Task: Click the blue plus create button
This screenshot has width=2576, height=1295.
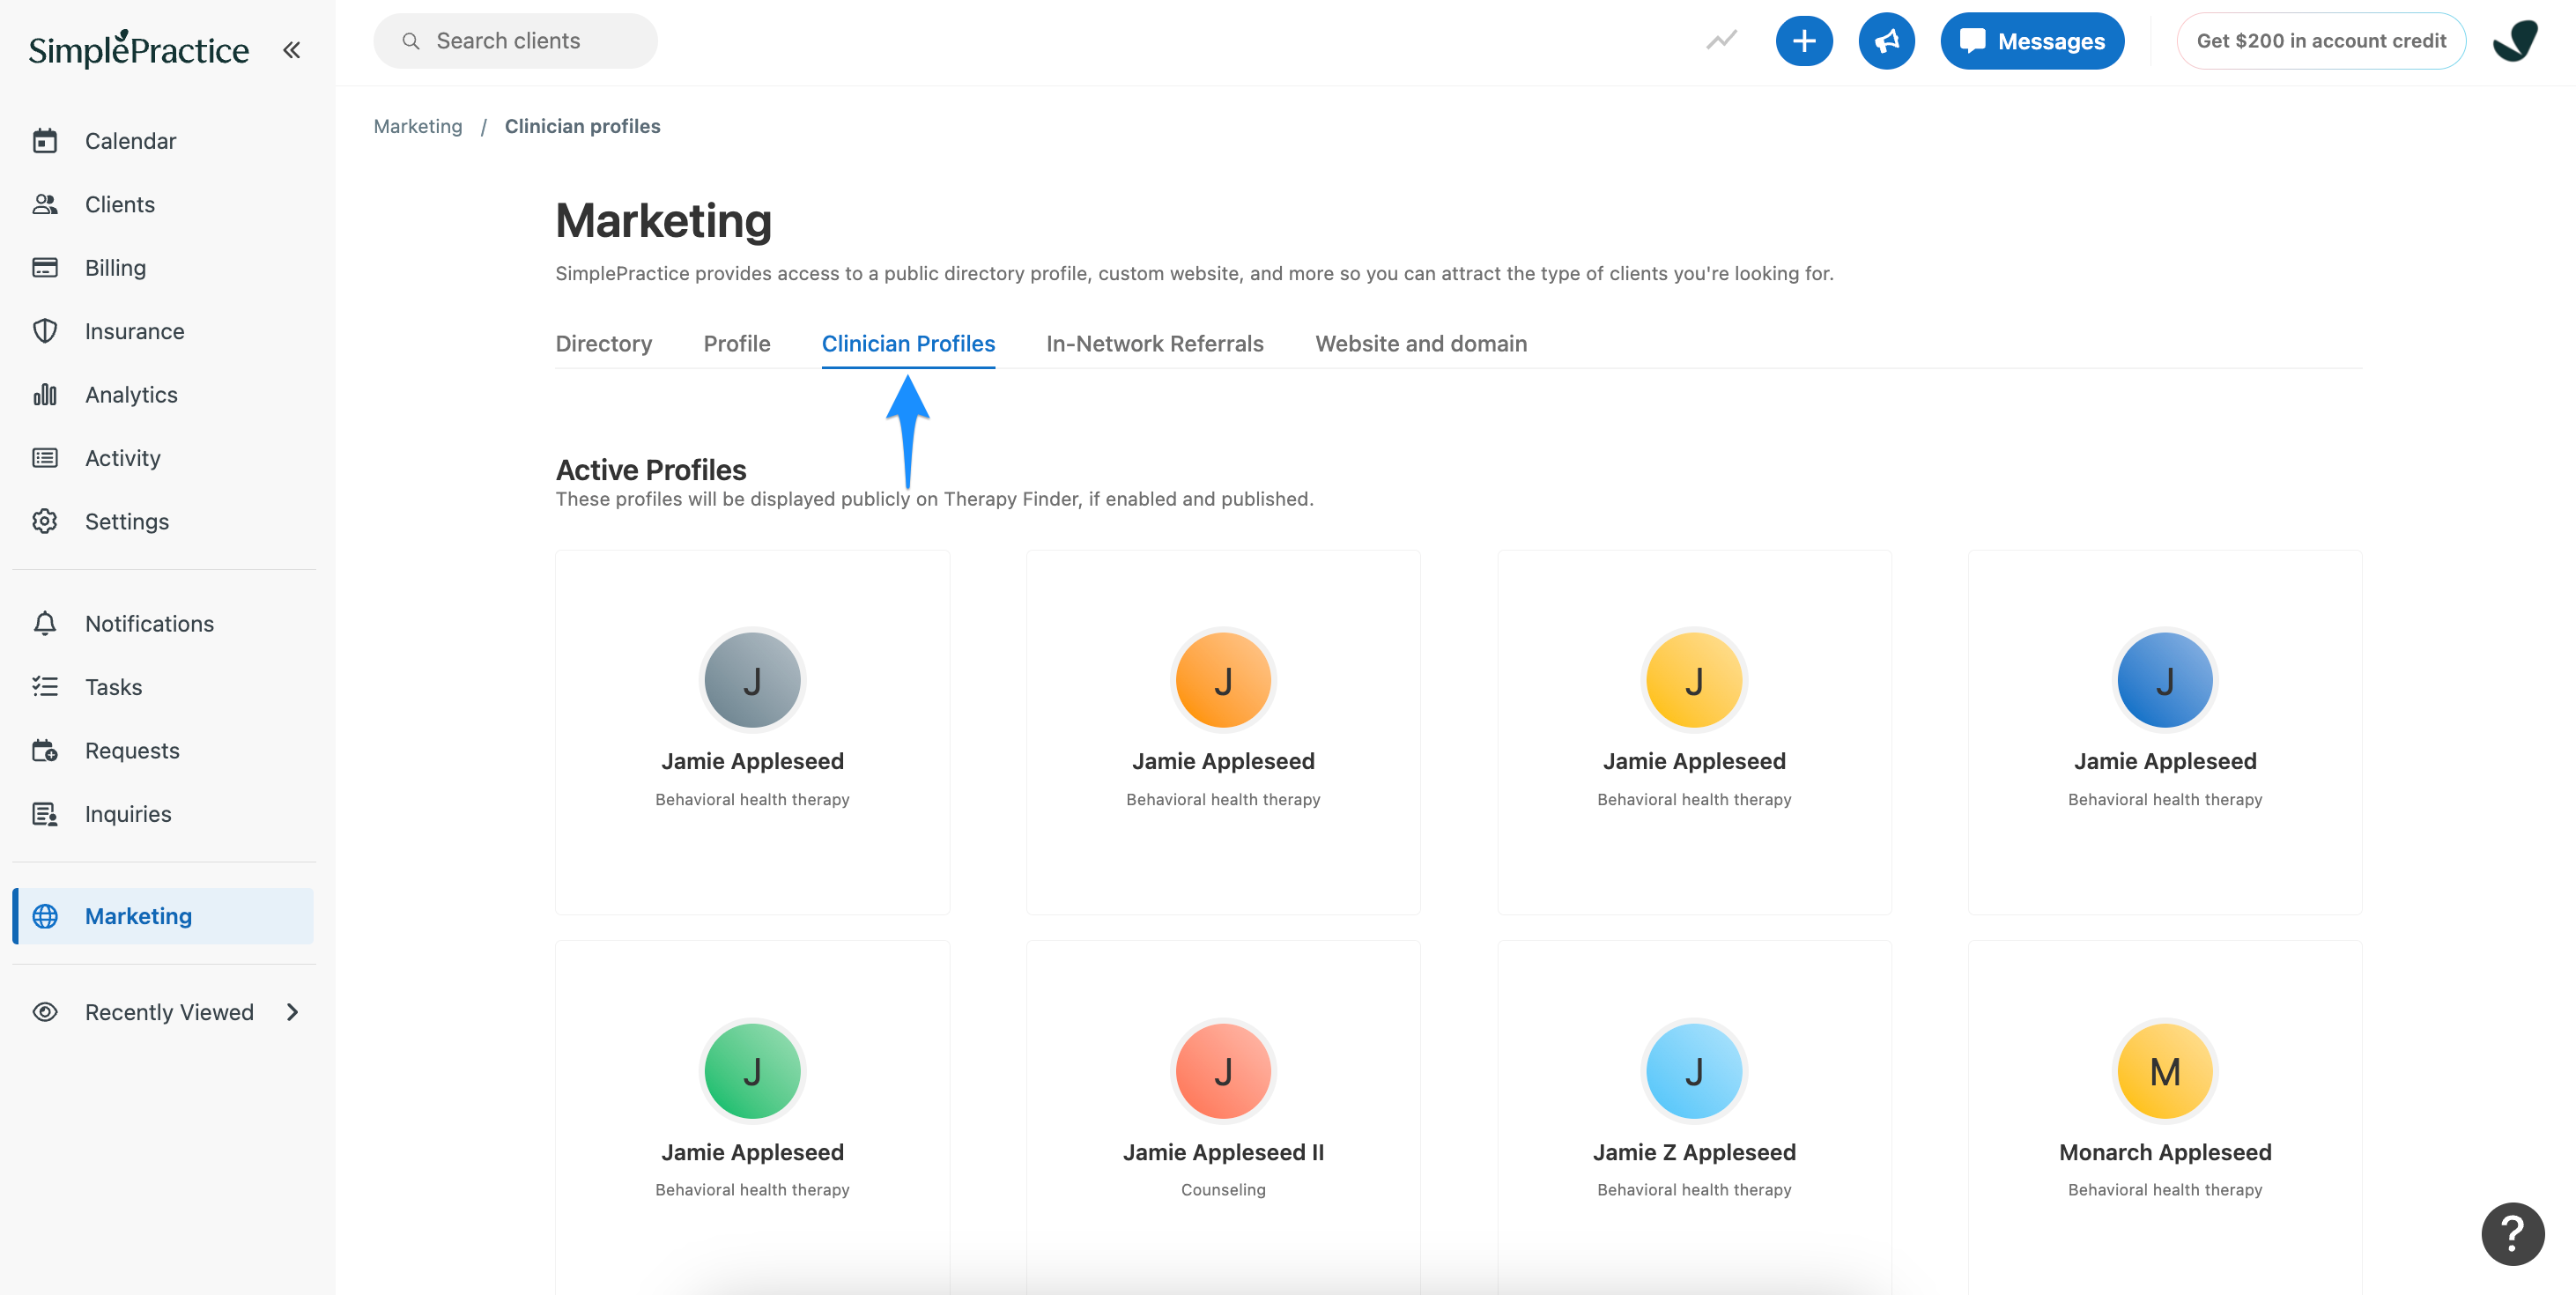Action: [1804, 41]
